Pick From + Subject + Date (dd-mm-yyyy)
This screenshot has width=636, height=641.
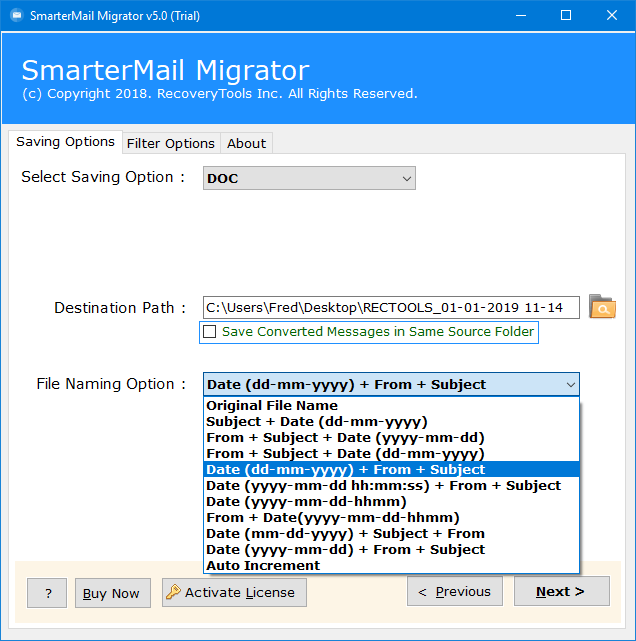(x=391, y=453)
